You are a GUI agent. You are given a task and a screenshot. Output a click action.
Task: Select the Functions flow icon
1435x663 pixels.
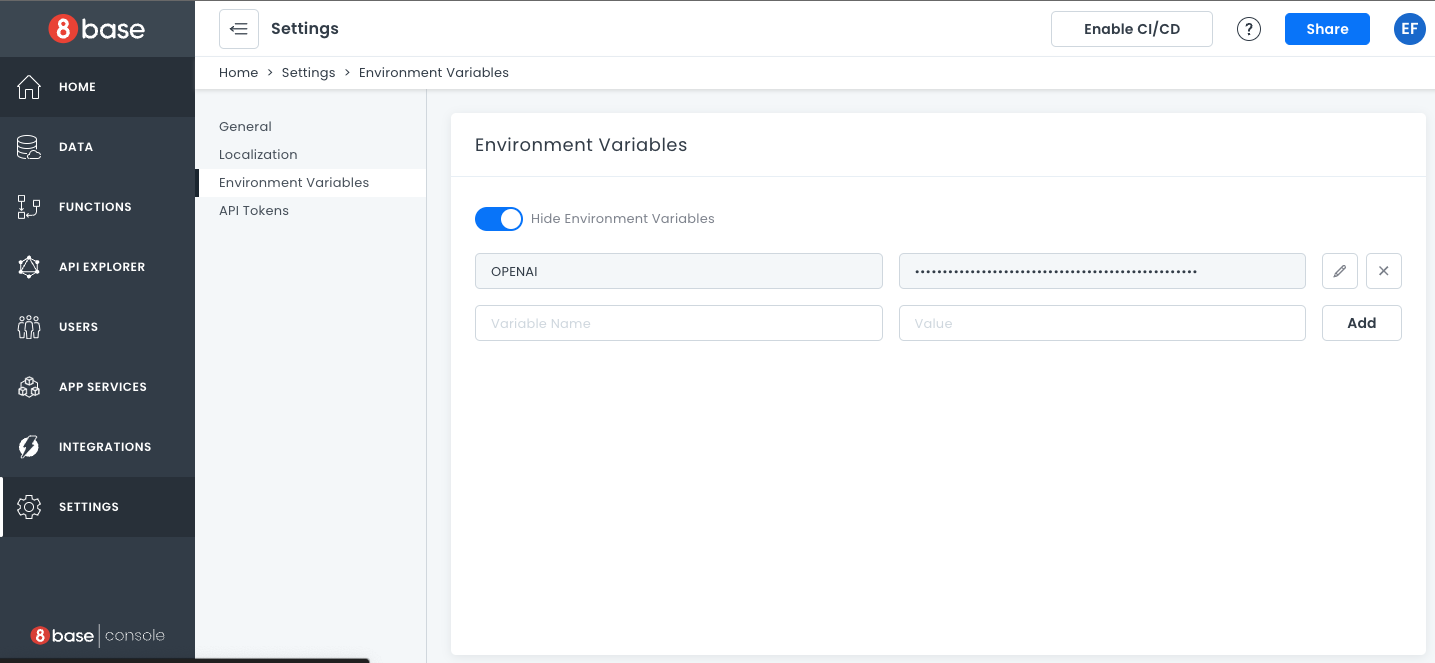point(29,207)
